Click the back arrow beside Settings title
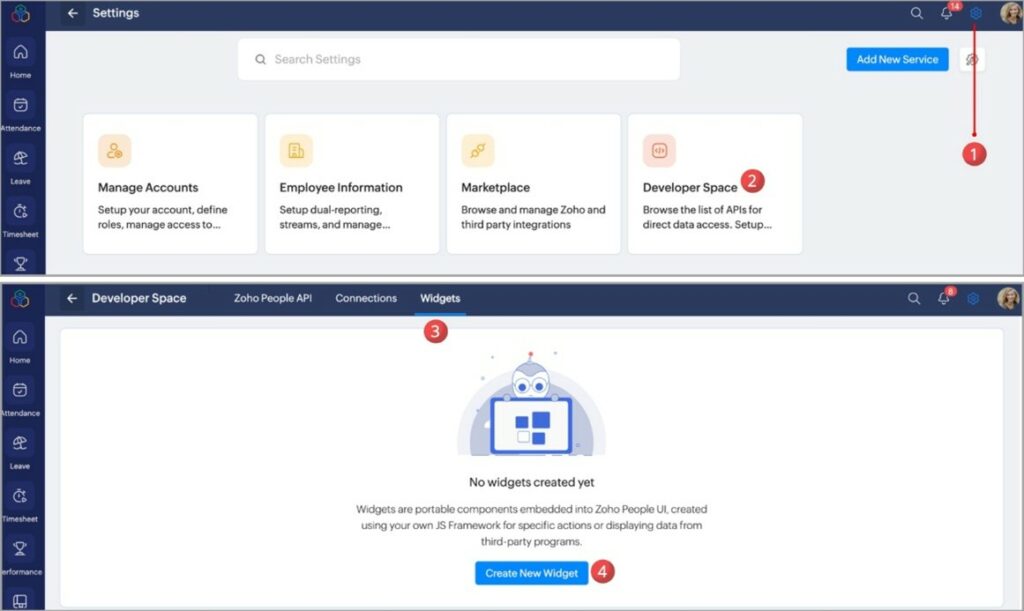Viewport: 1024px width, 611px height. click(x=72, y=14)
